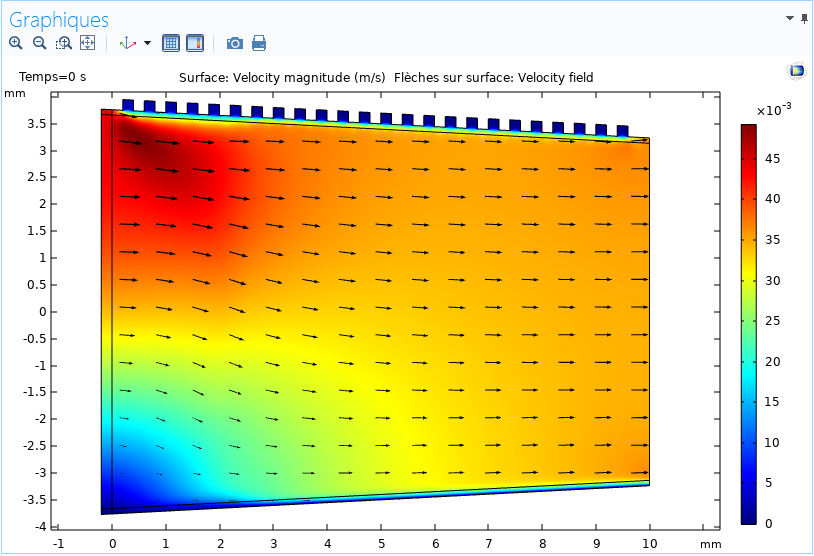Click the COMSOL logo icon at top right
Viewport: 814px width, 556px height.
797,71
